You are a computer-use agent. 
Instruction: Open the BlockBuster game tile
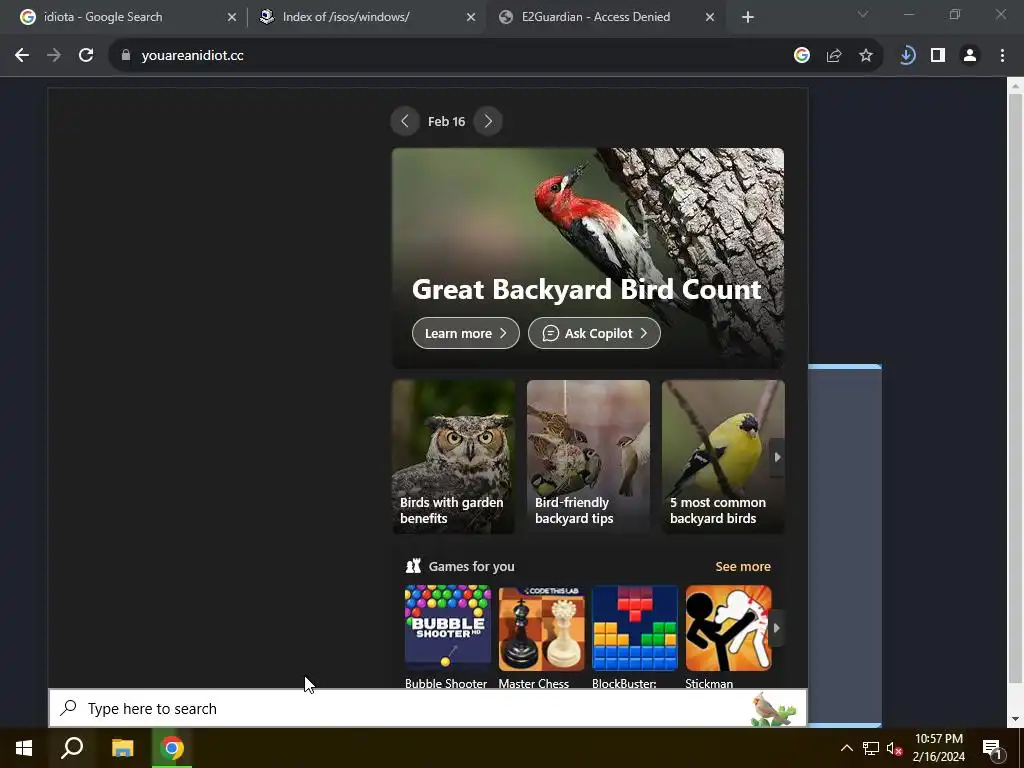pos(635,637)
